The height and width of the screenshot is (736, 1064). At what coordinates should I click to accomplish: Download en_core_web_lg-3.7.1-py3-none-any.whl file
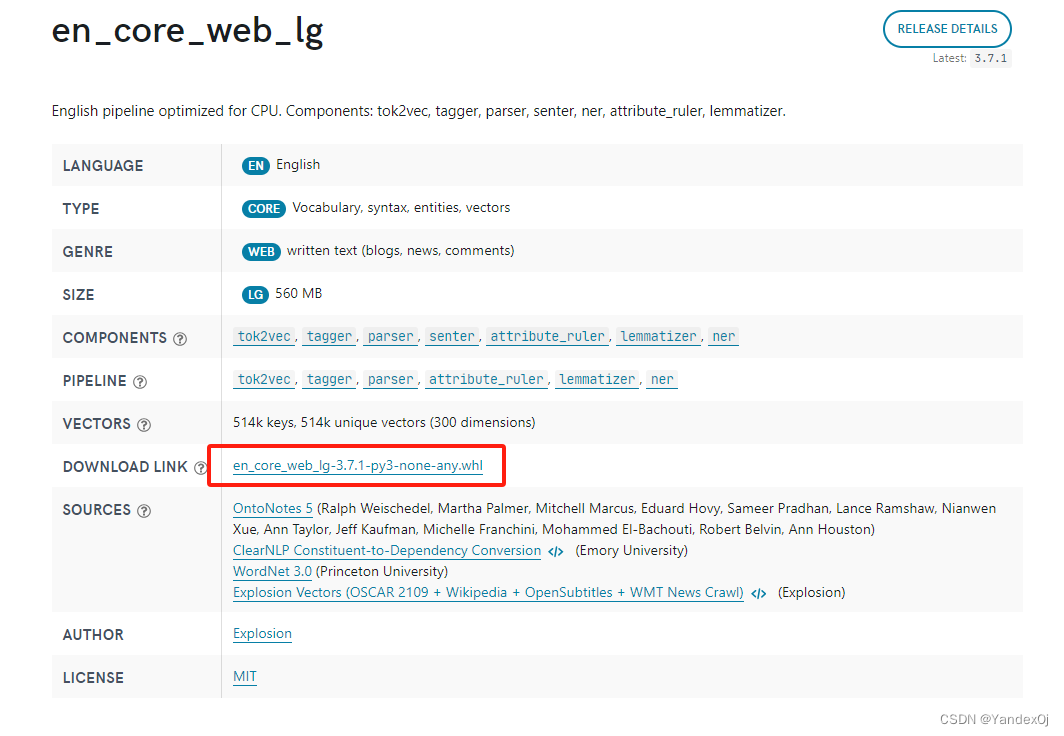(358, 466)
